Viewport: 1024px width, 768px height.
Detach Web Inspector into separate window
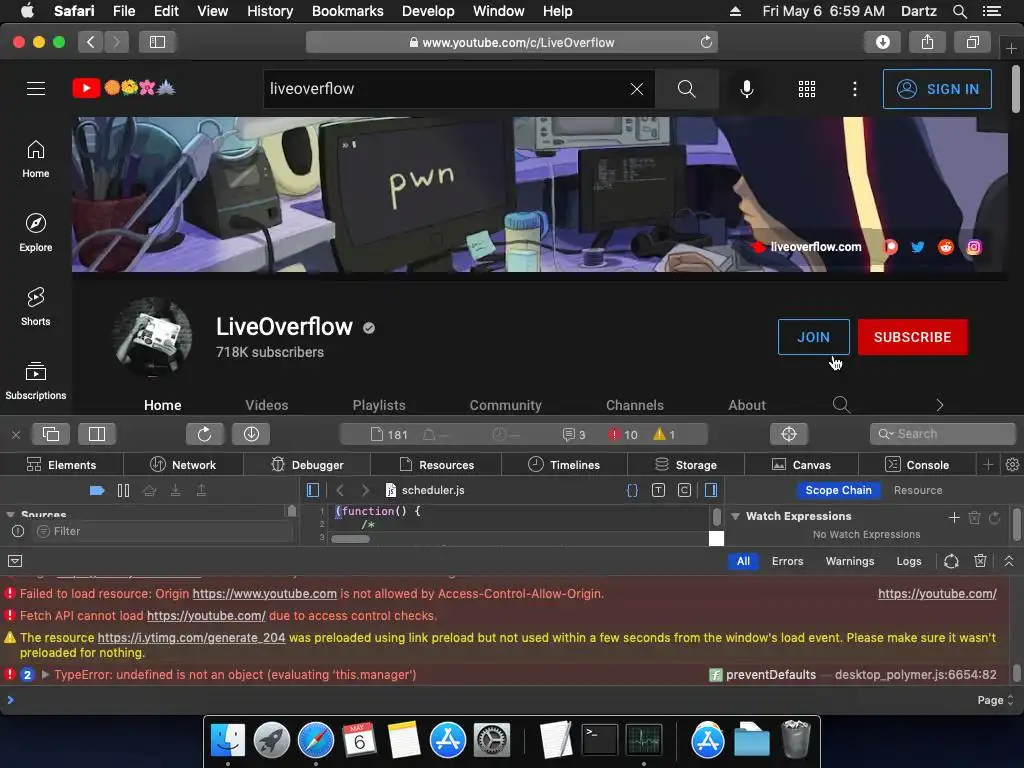pyautogui.click(x=51, y=434)
